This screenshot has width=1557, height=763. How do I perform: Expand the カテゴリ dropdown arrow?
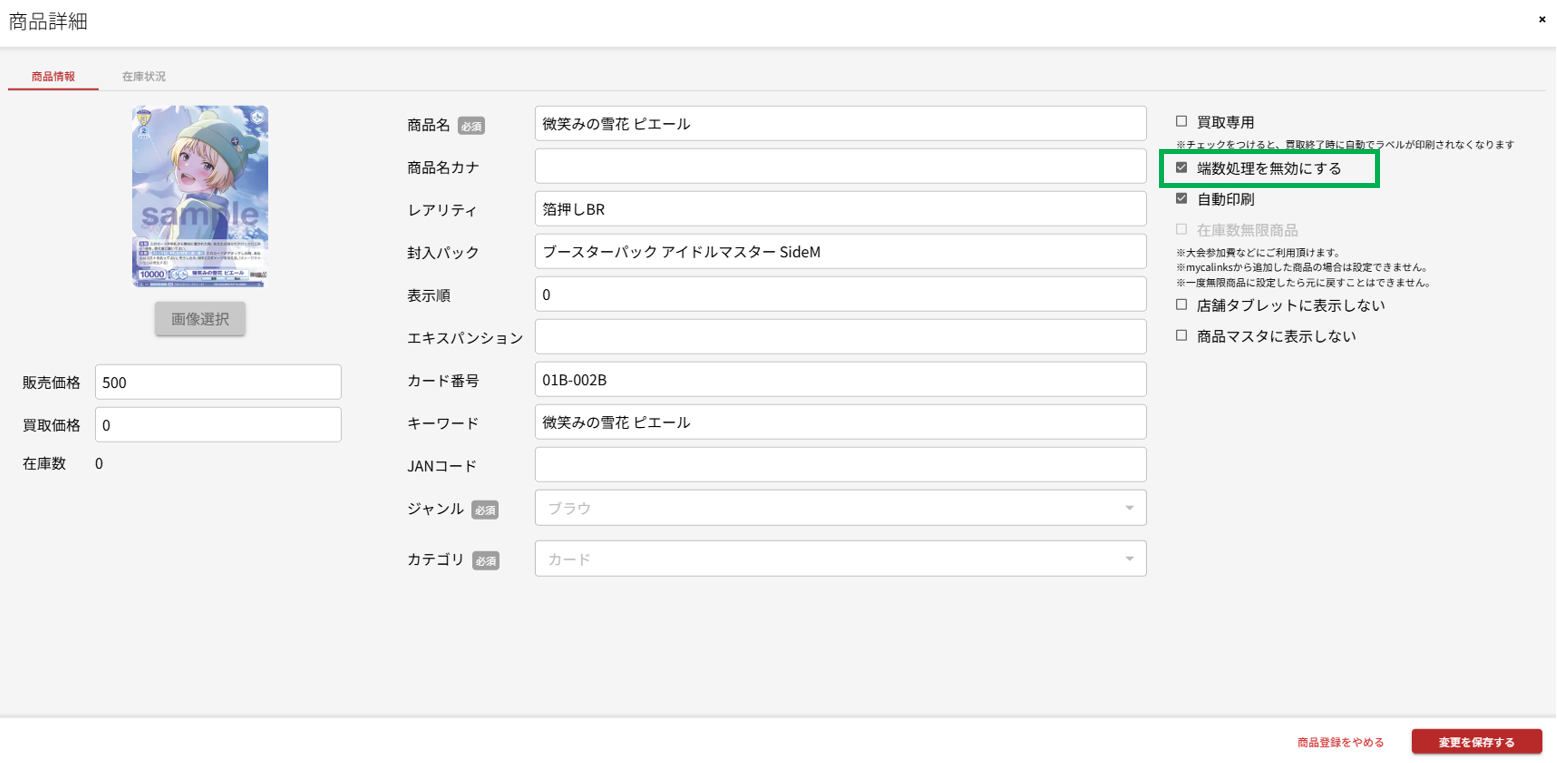[x=1129, y=559]
